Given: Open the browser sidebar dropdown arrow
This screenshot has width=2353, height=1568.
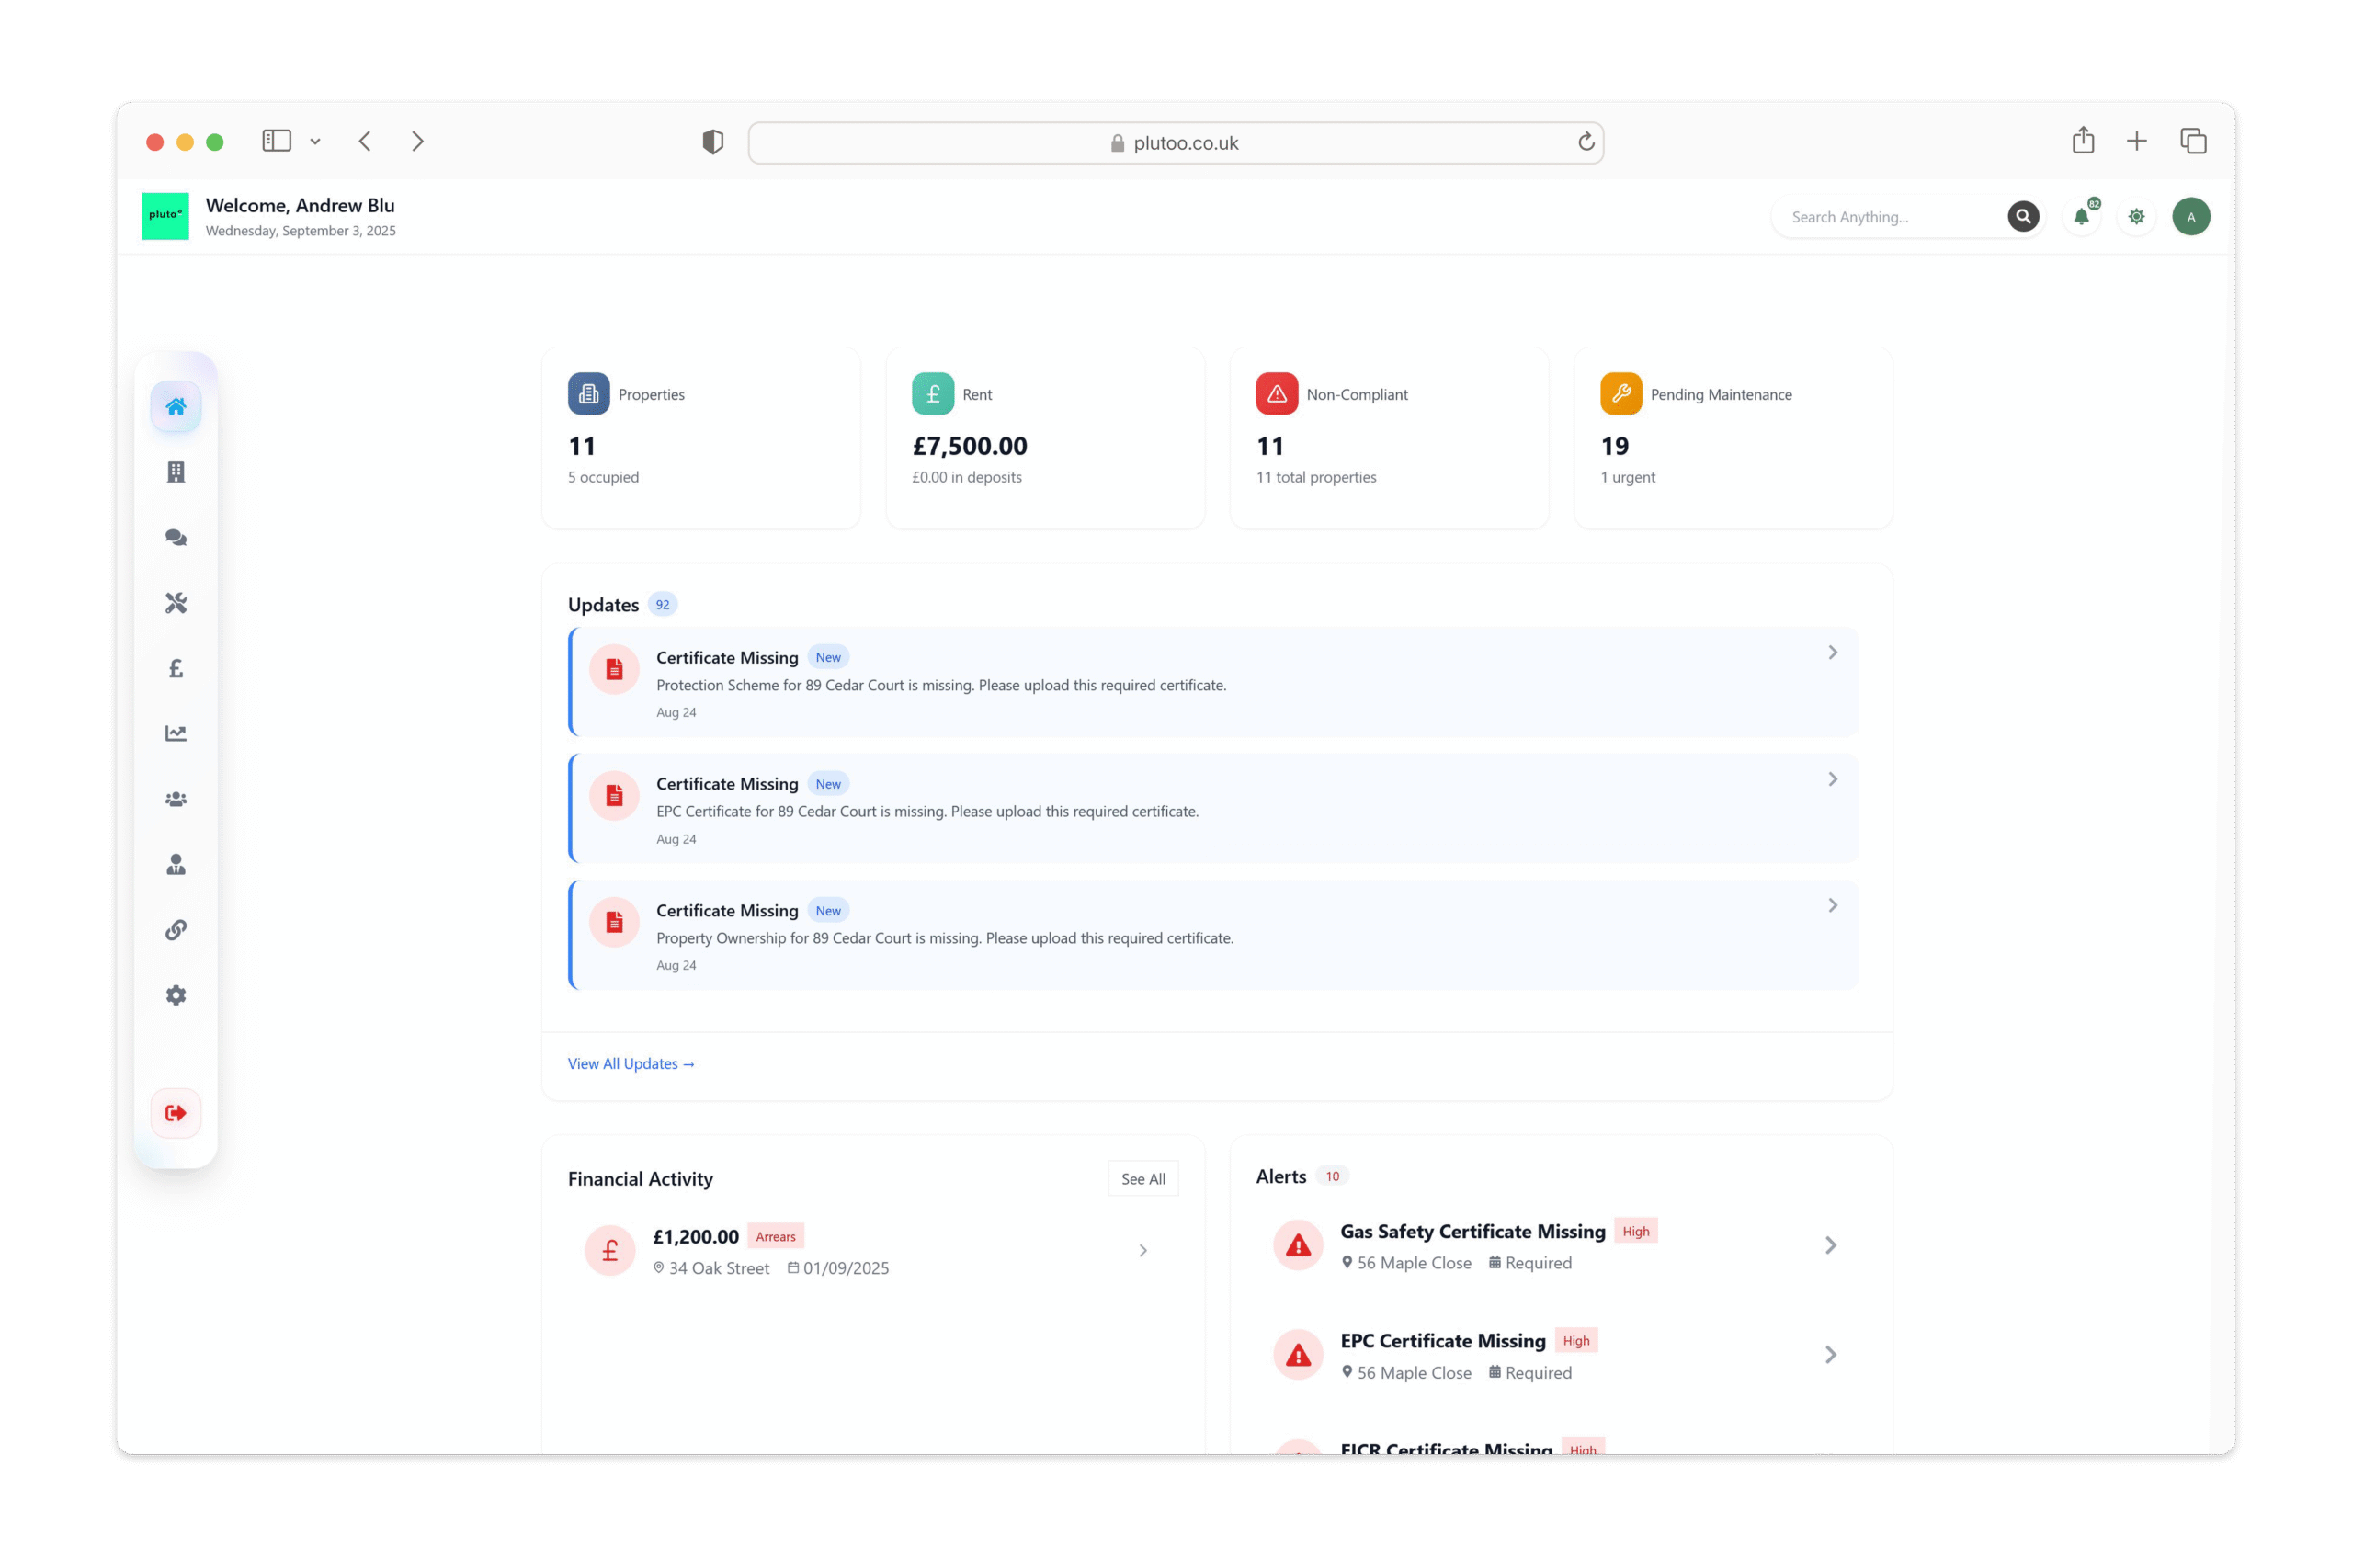Looking at the screenshot, I should (315, 142).
